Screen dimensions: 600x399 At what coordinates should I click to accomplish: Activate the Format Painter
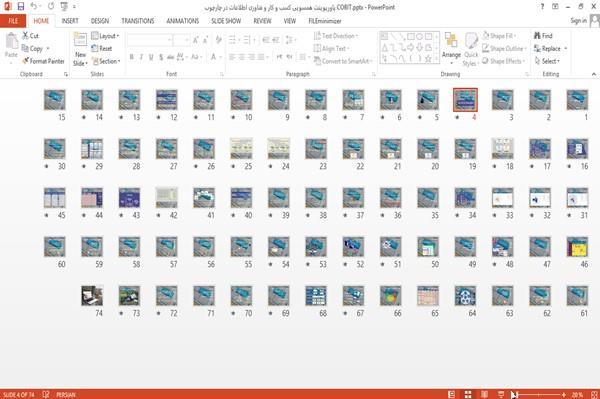[x=43, y=61]
